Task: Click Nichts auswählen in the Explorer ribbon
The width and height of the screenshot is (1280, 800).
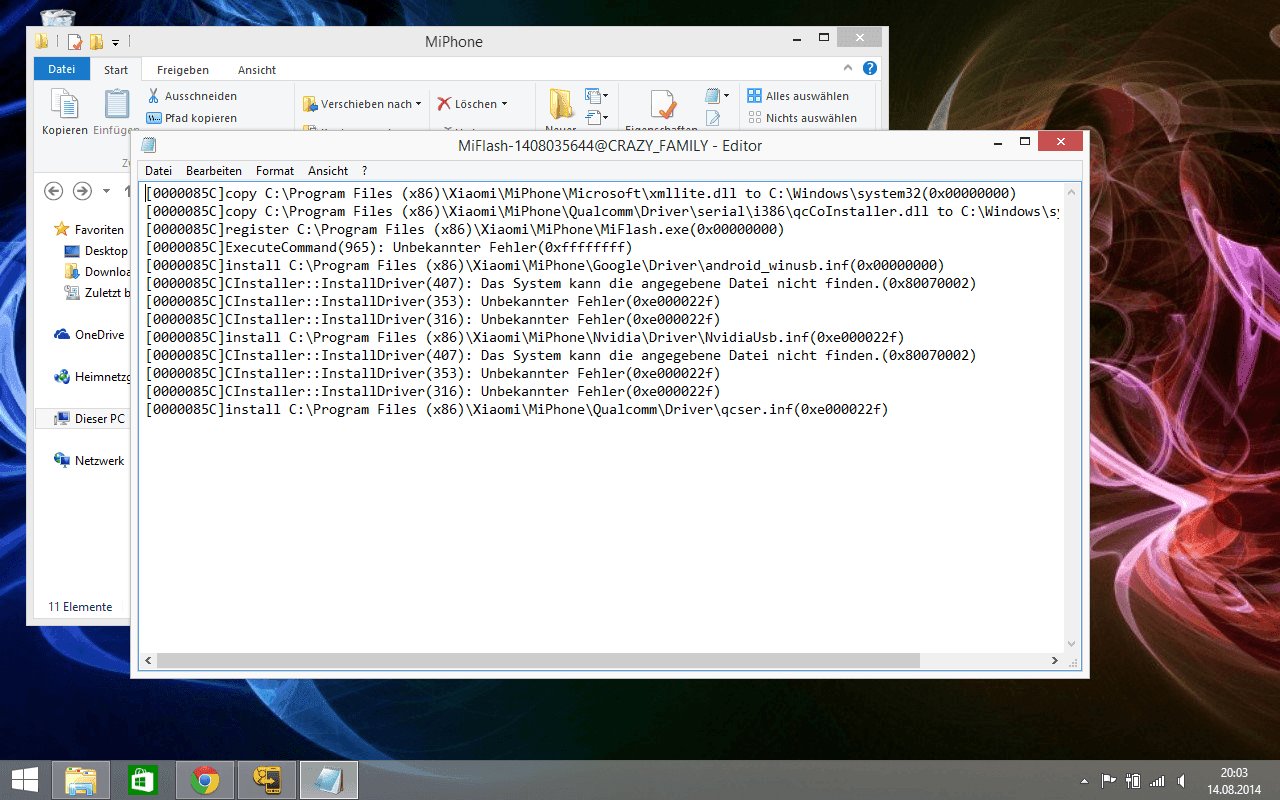Action: click(802, 118)
